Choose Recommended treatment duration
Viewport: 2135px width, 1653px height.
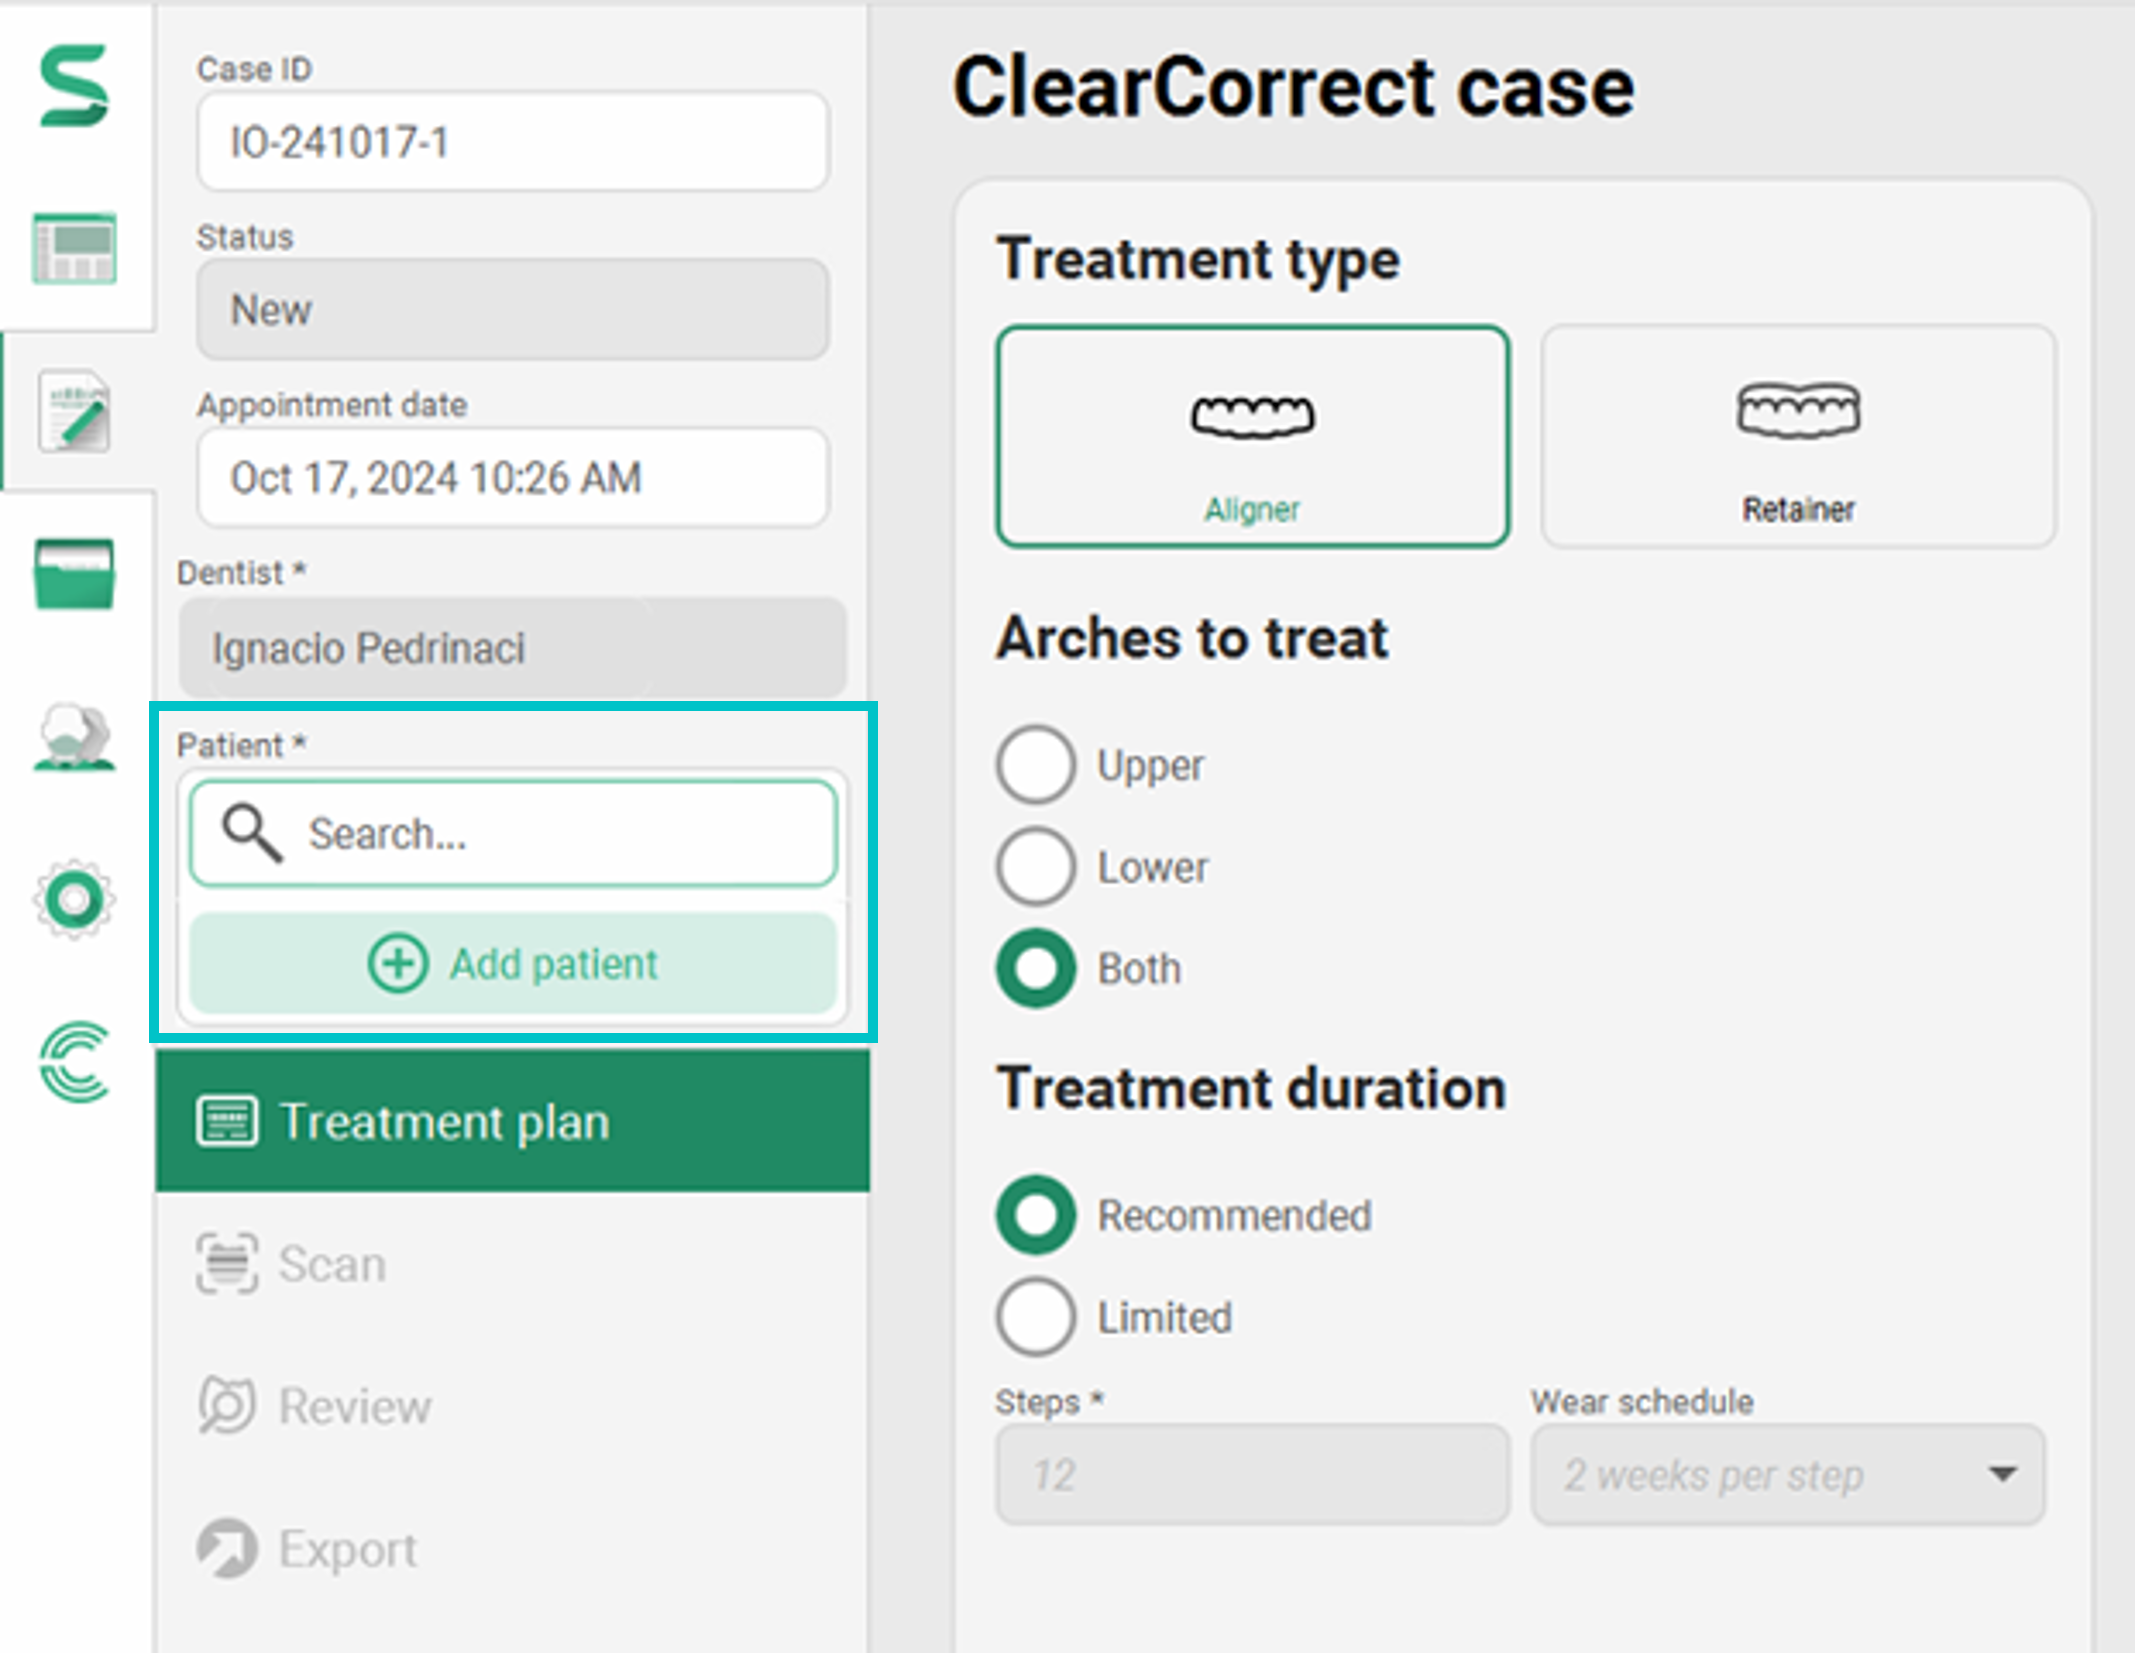click(1036, 1215)
